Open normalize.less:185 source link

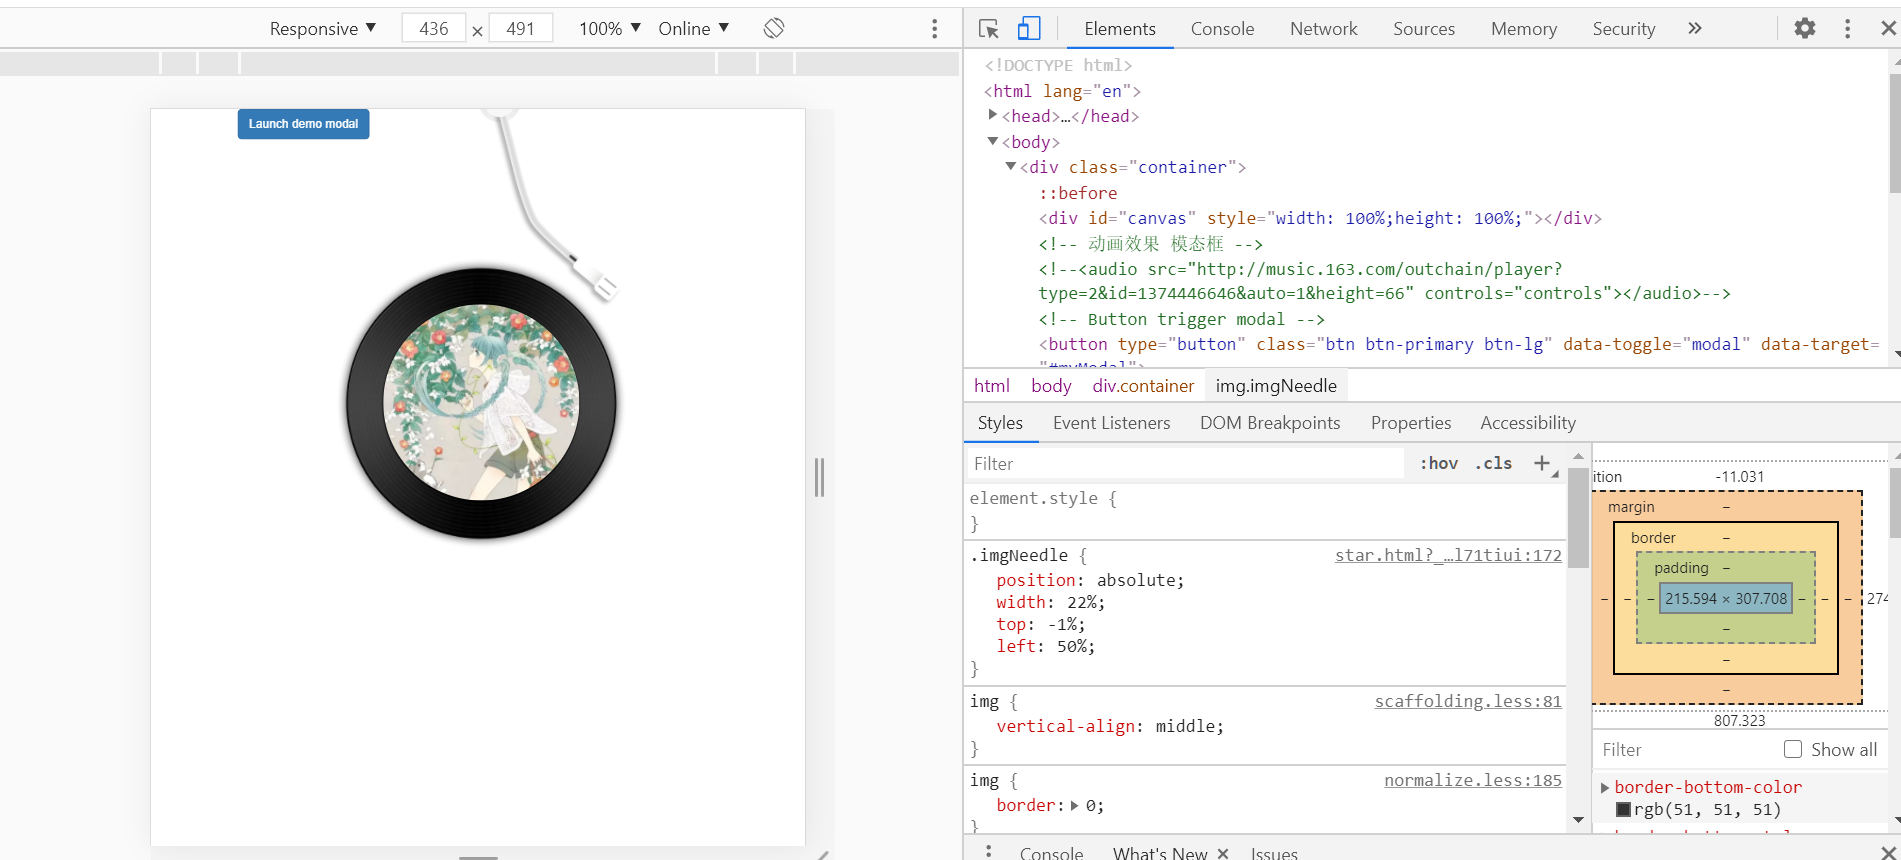click(x=1473, y=780)
